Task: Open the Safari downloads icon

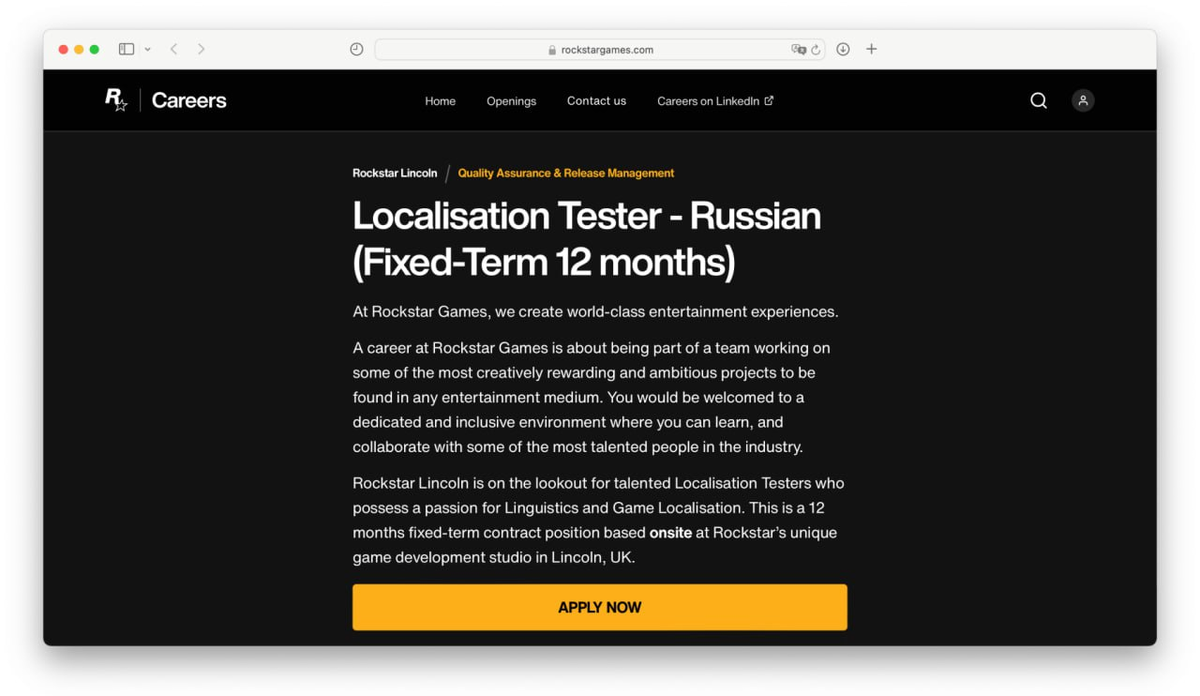Action: click(843, 49)
